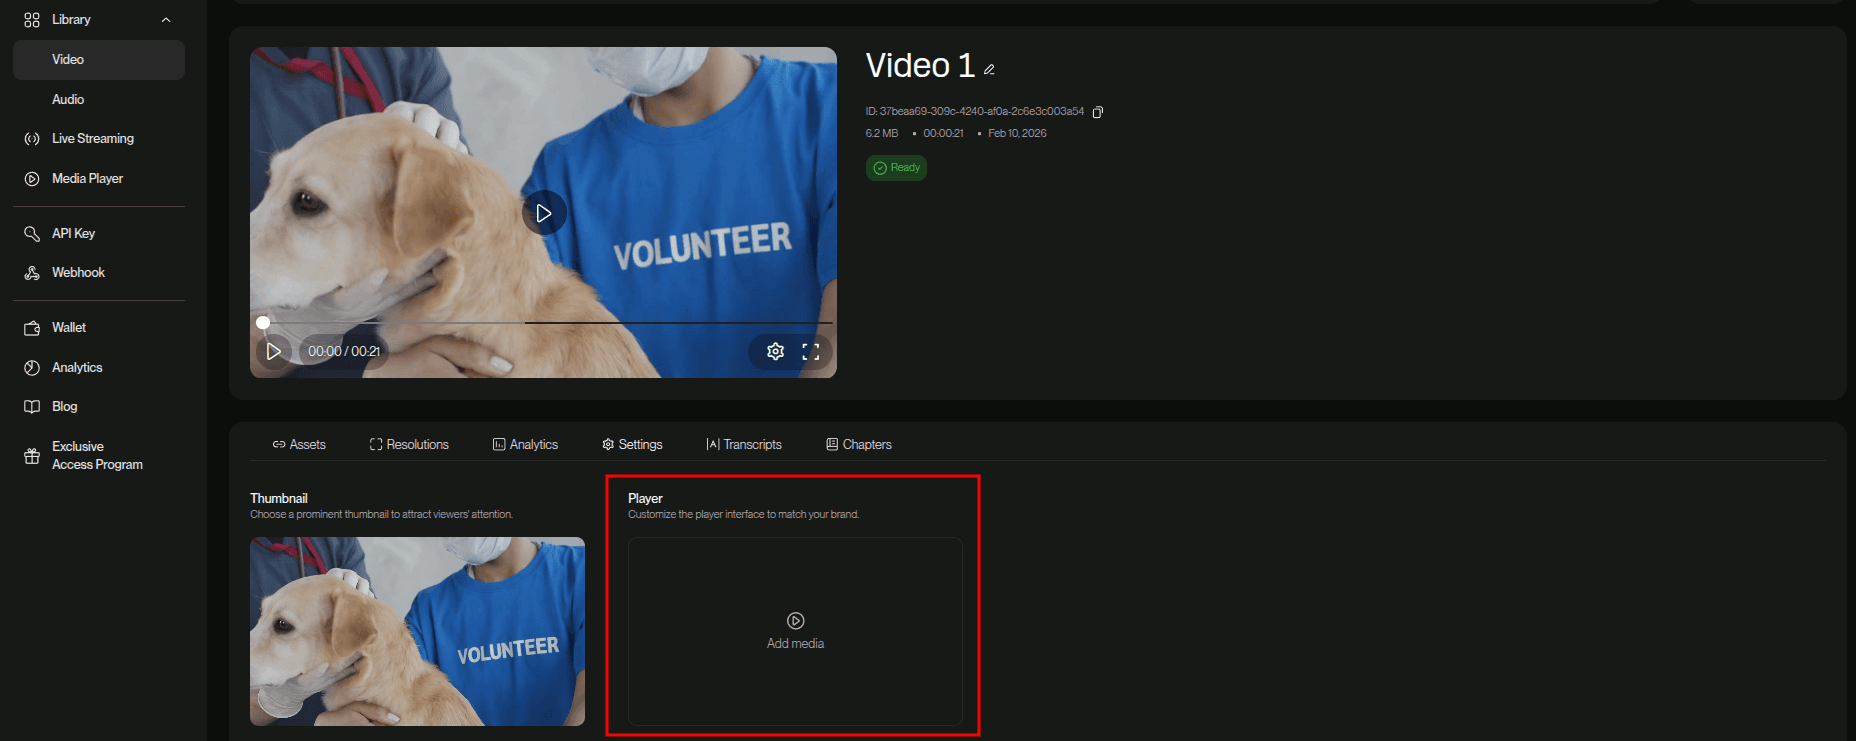Viewport: 1856px width, 741px height.
Task: Copy the video ID with the copy icon
Action: coord(1098,112)
